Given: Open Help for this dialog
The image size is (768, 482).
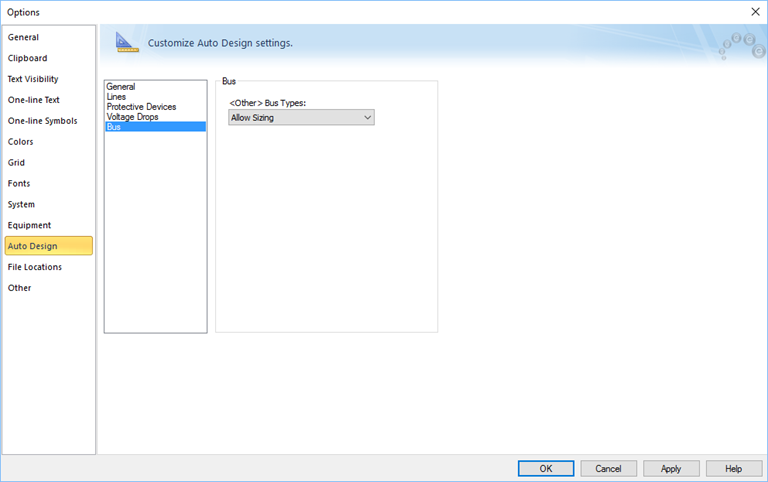Looking at the screenshot, I should click(733, 468).
